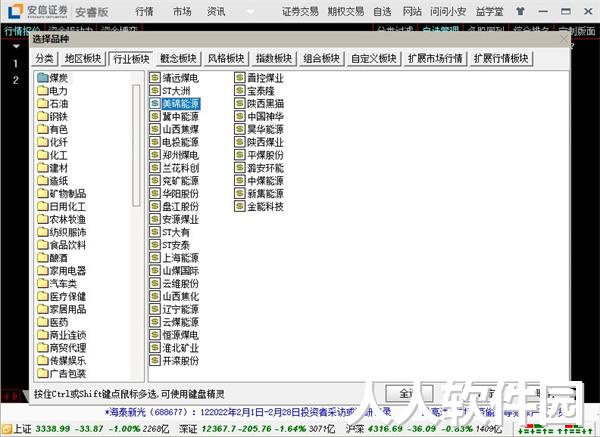Click the skin theme shirt icon
The height and width of the screenshot is (437, 600).
click(520, 11)
